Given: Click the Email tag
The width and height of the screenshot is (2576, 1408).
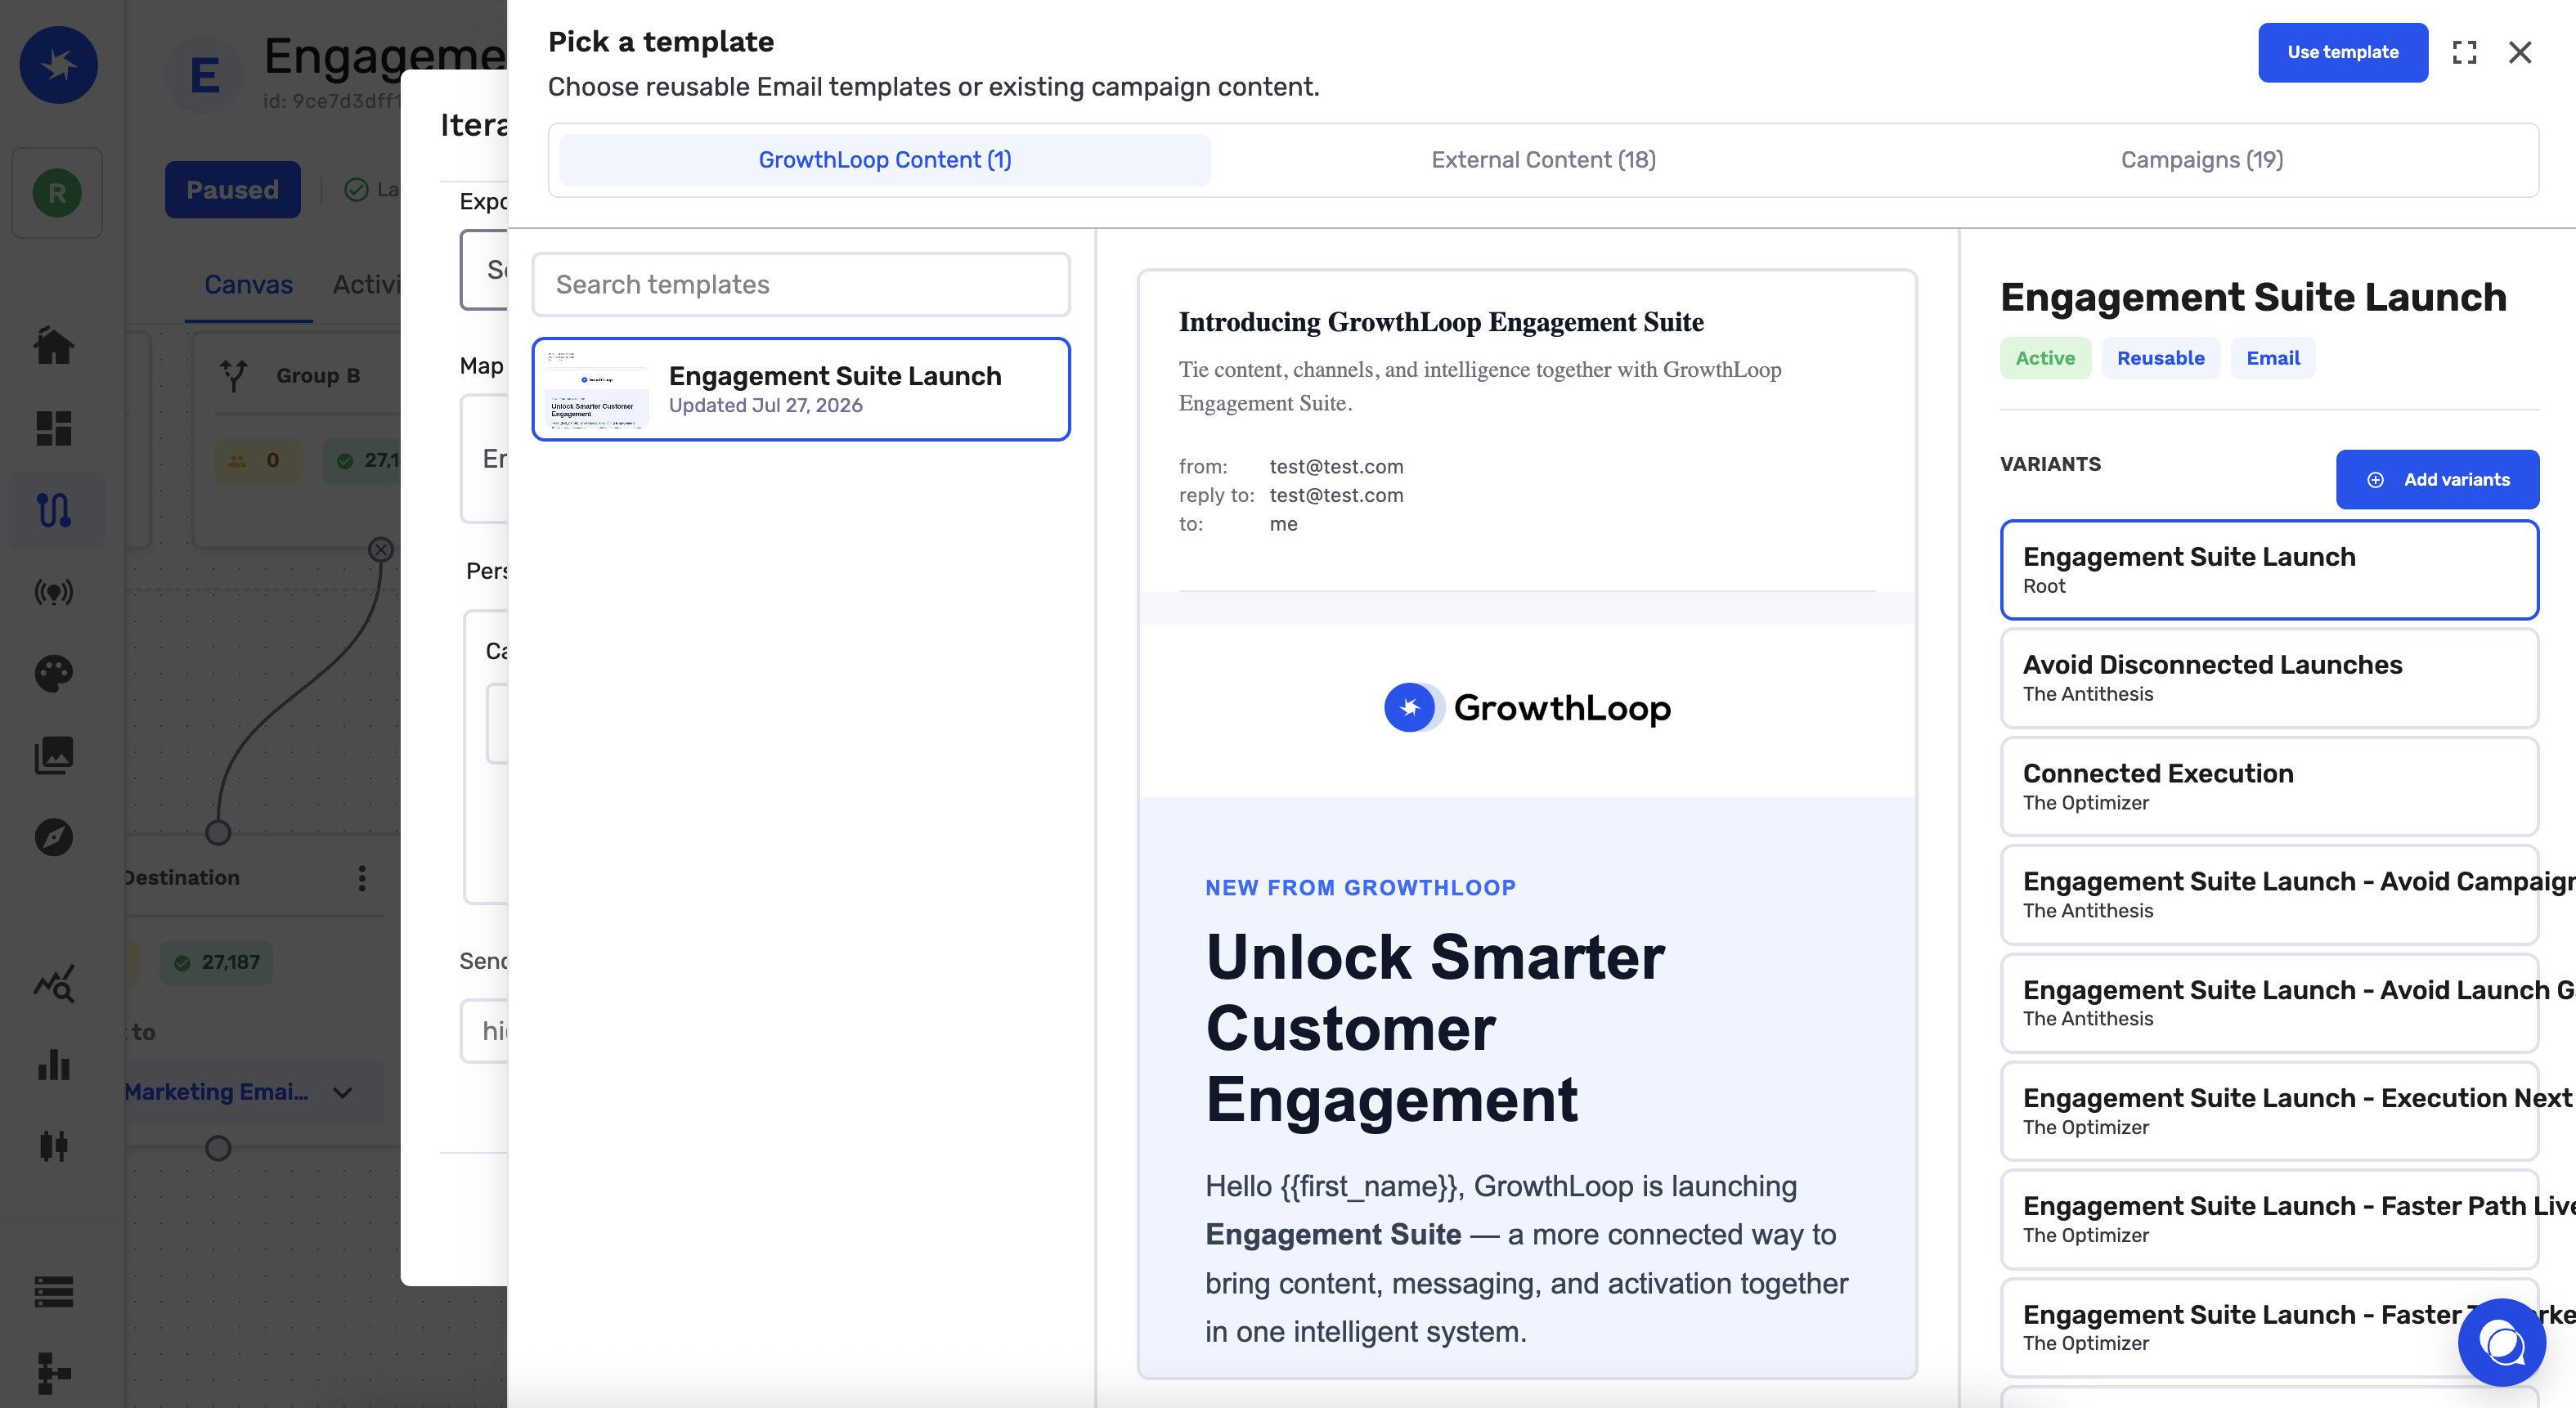Looking at the screenshot, I should (x=2273, y=358).
